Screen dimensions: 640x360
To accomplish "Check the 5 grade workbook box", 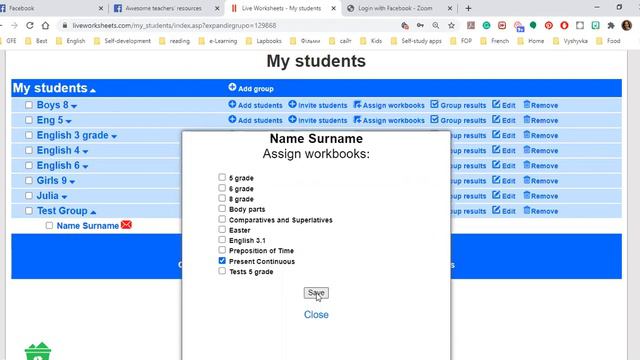I will (222, 177).
